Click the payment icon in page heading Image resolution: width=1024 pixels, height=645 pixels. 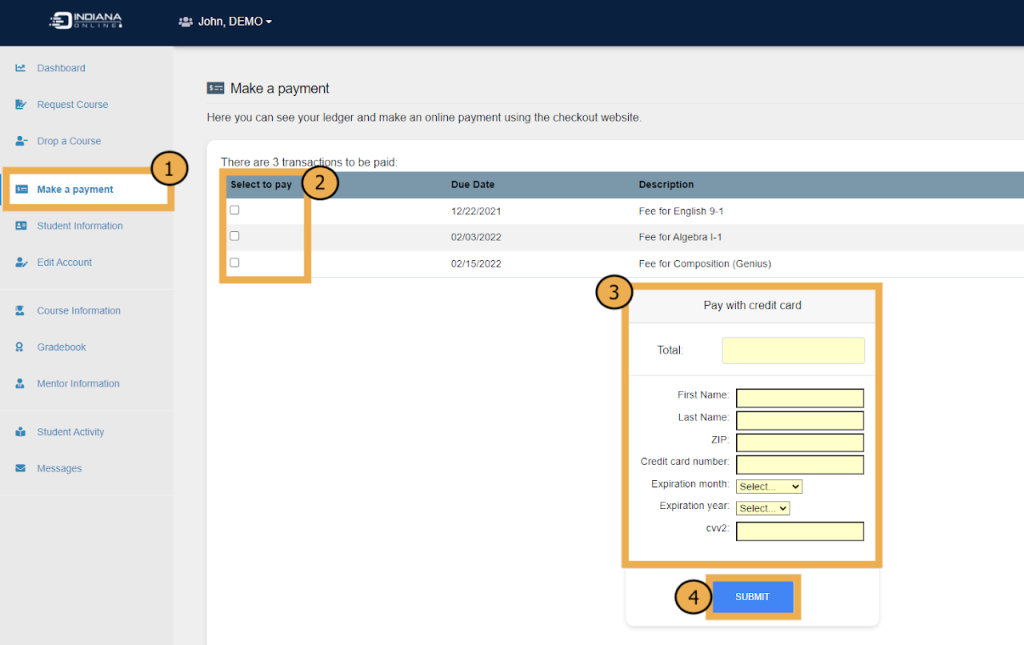216,88
